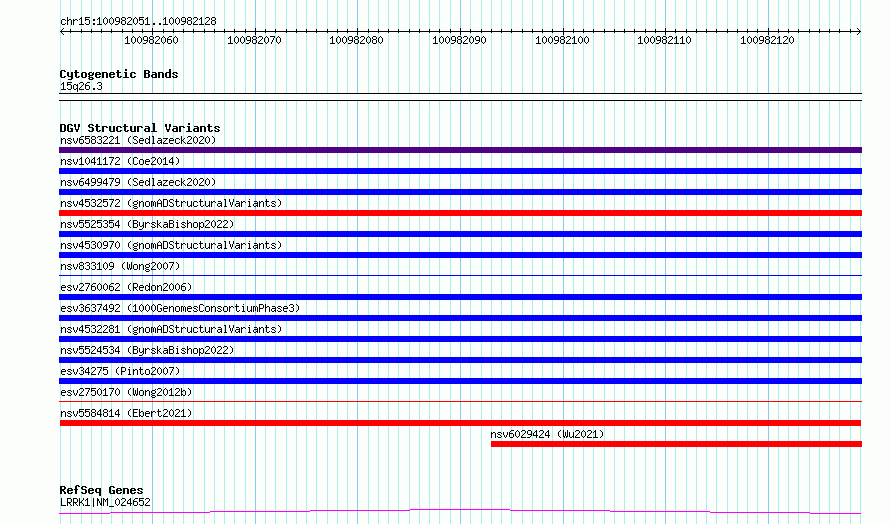Open nsv6499479 (Sedlazeck2020) variant label
Viewport: 890px width, 524px height.
[x=138, y=182]
